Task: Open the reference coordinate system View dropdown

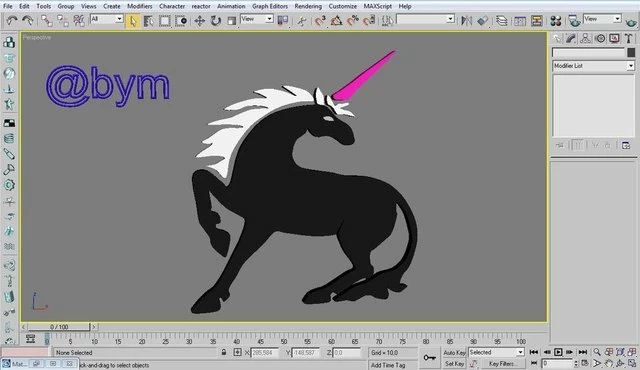Action: [257, 19]
